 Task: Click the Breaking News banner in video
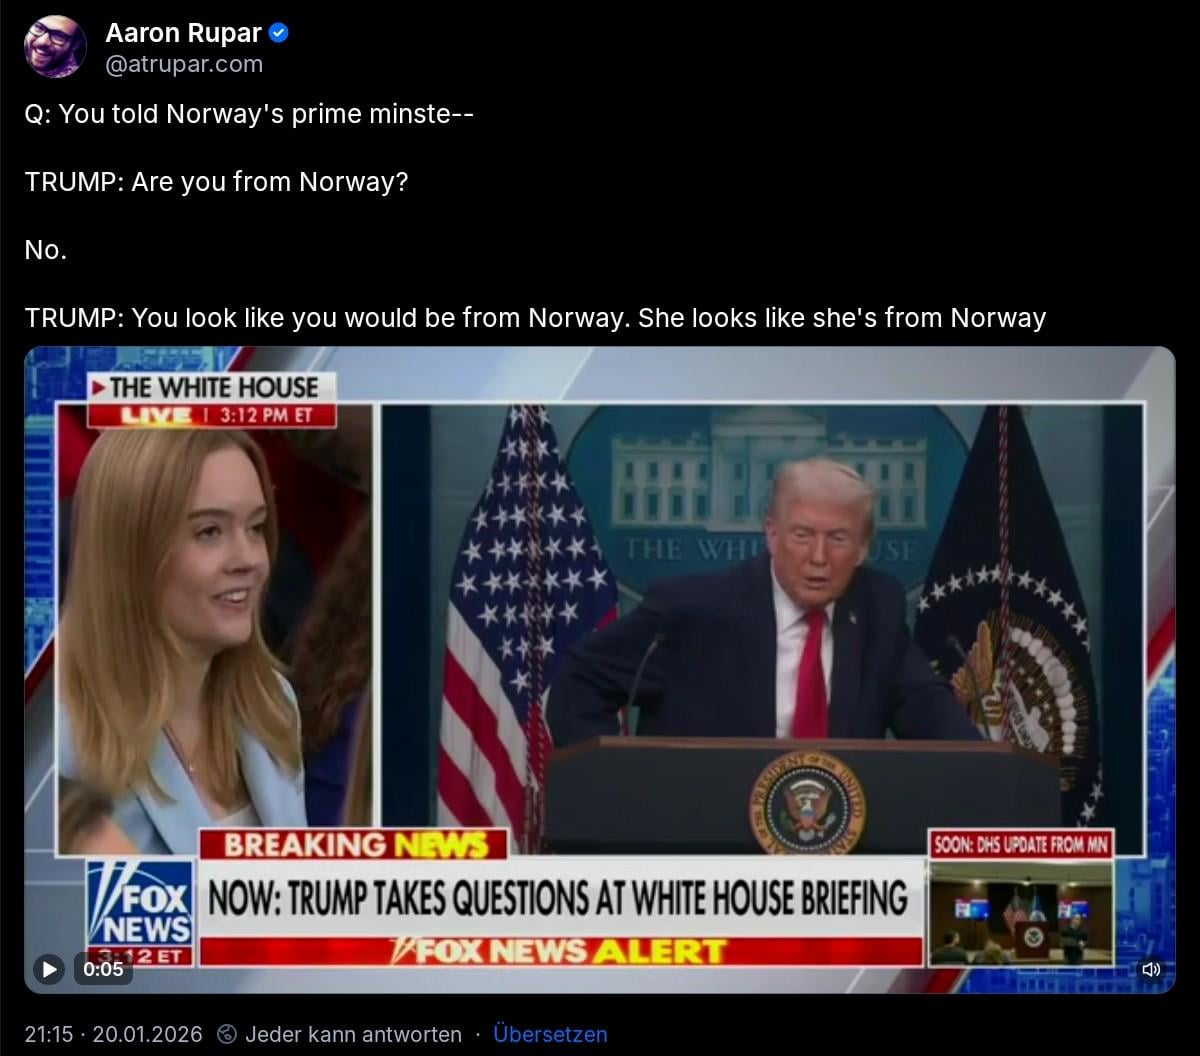click(x=355, y=845)
